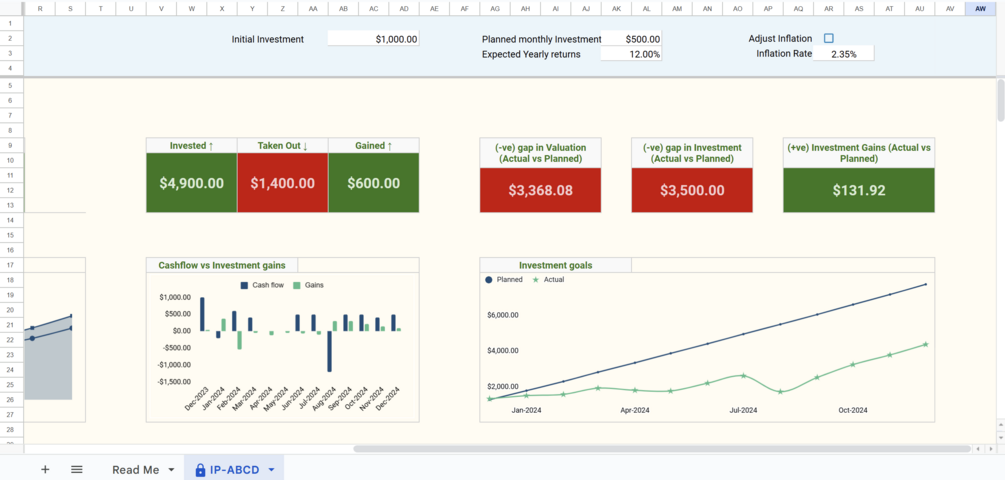The image size is (1005, 480).
Task: Select row header 11
Action: [x=12, y=175]
